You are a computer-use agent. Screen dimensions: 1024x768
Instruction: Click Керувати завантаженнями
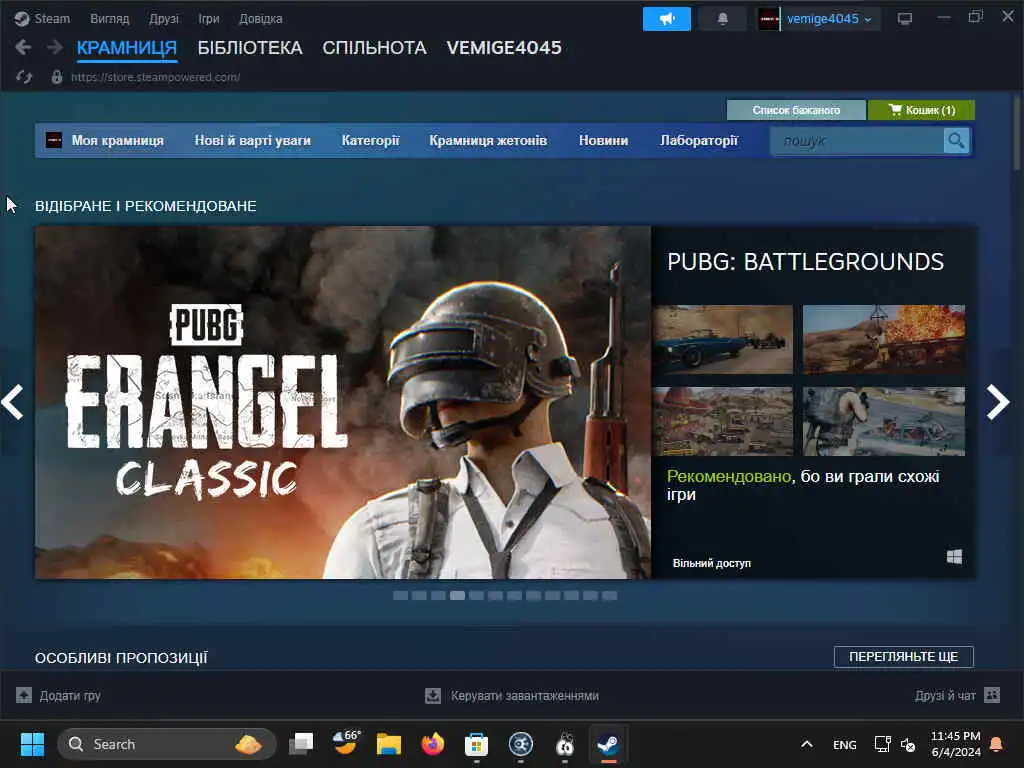pos(525,696)
